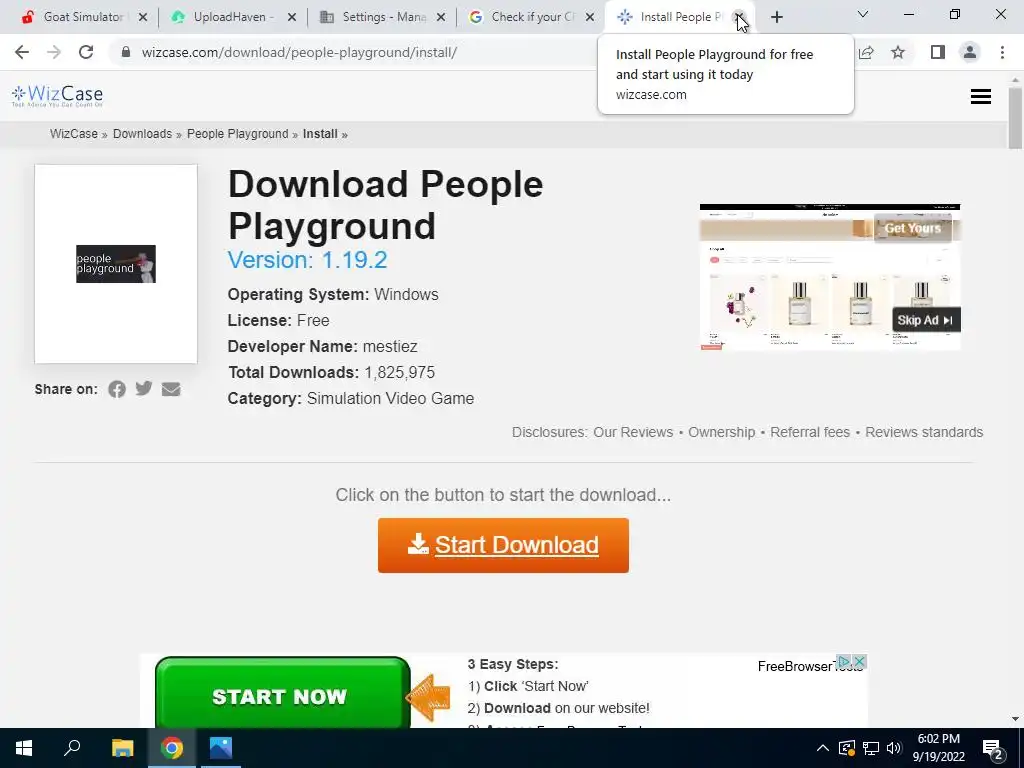This screenshot has width=1024, height=768.
Task: Bookmark this page with the star icon
Action: coord(898,52)
